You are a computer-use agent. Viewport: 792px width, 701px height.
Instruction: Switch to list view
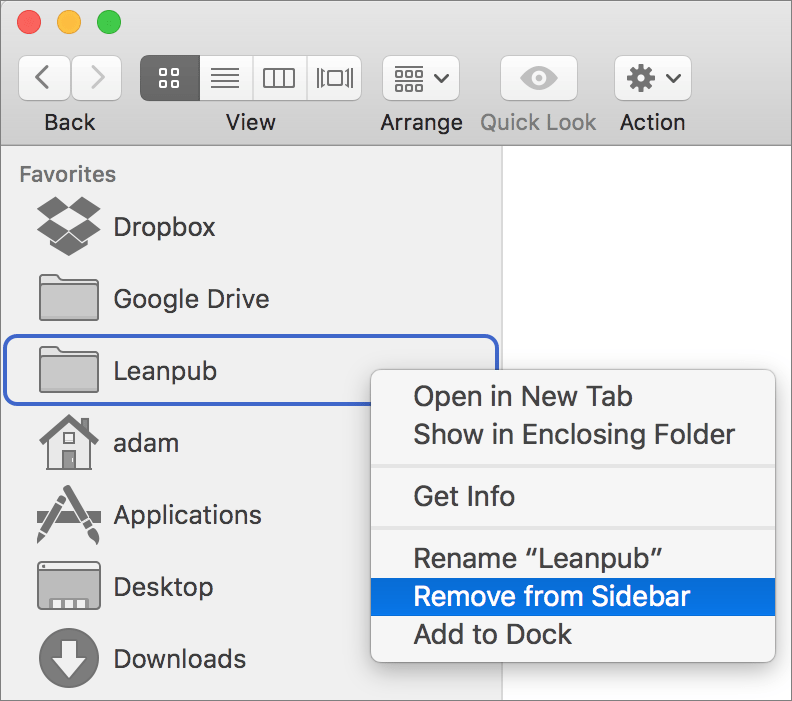click(226, 78)
